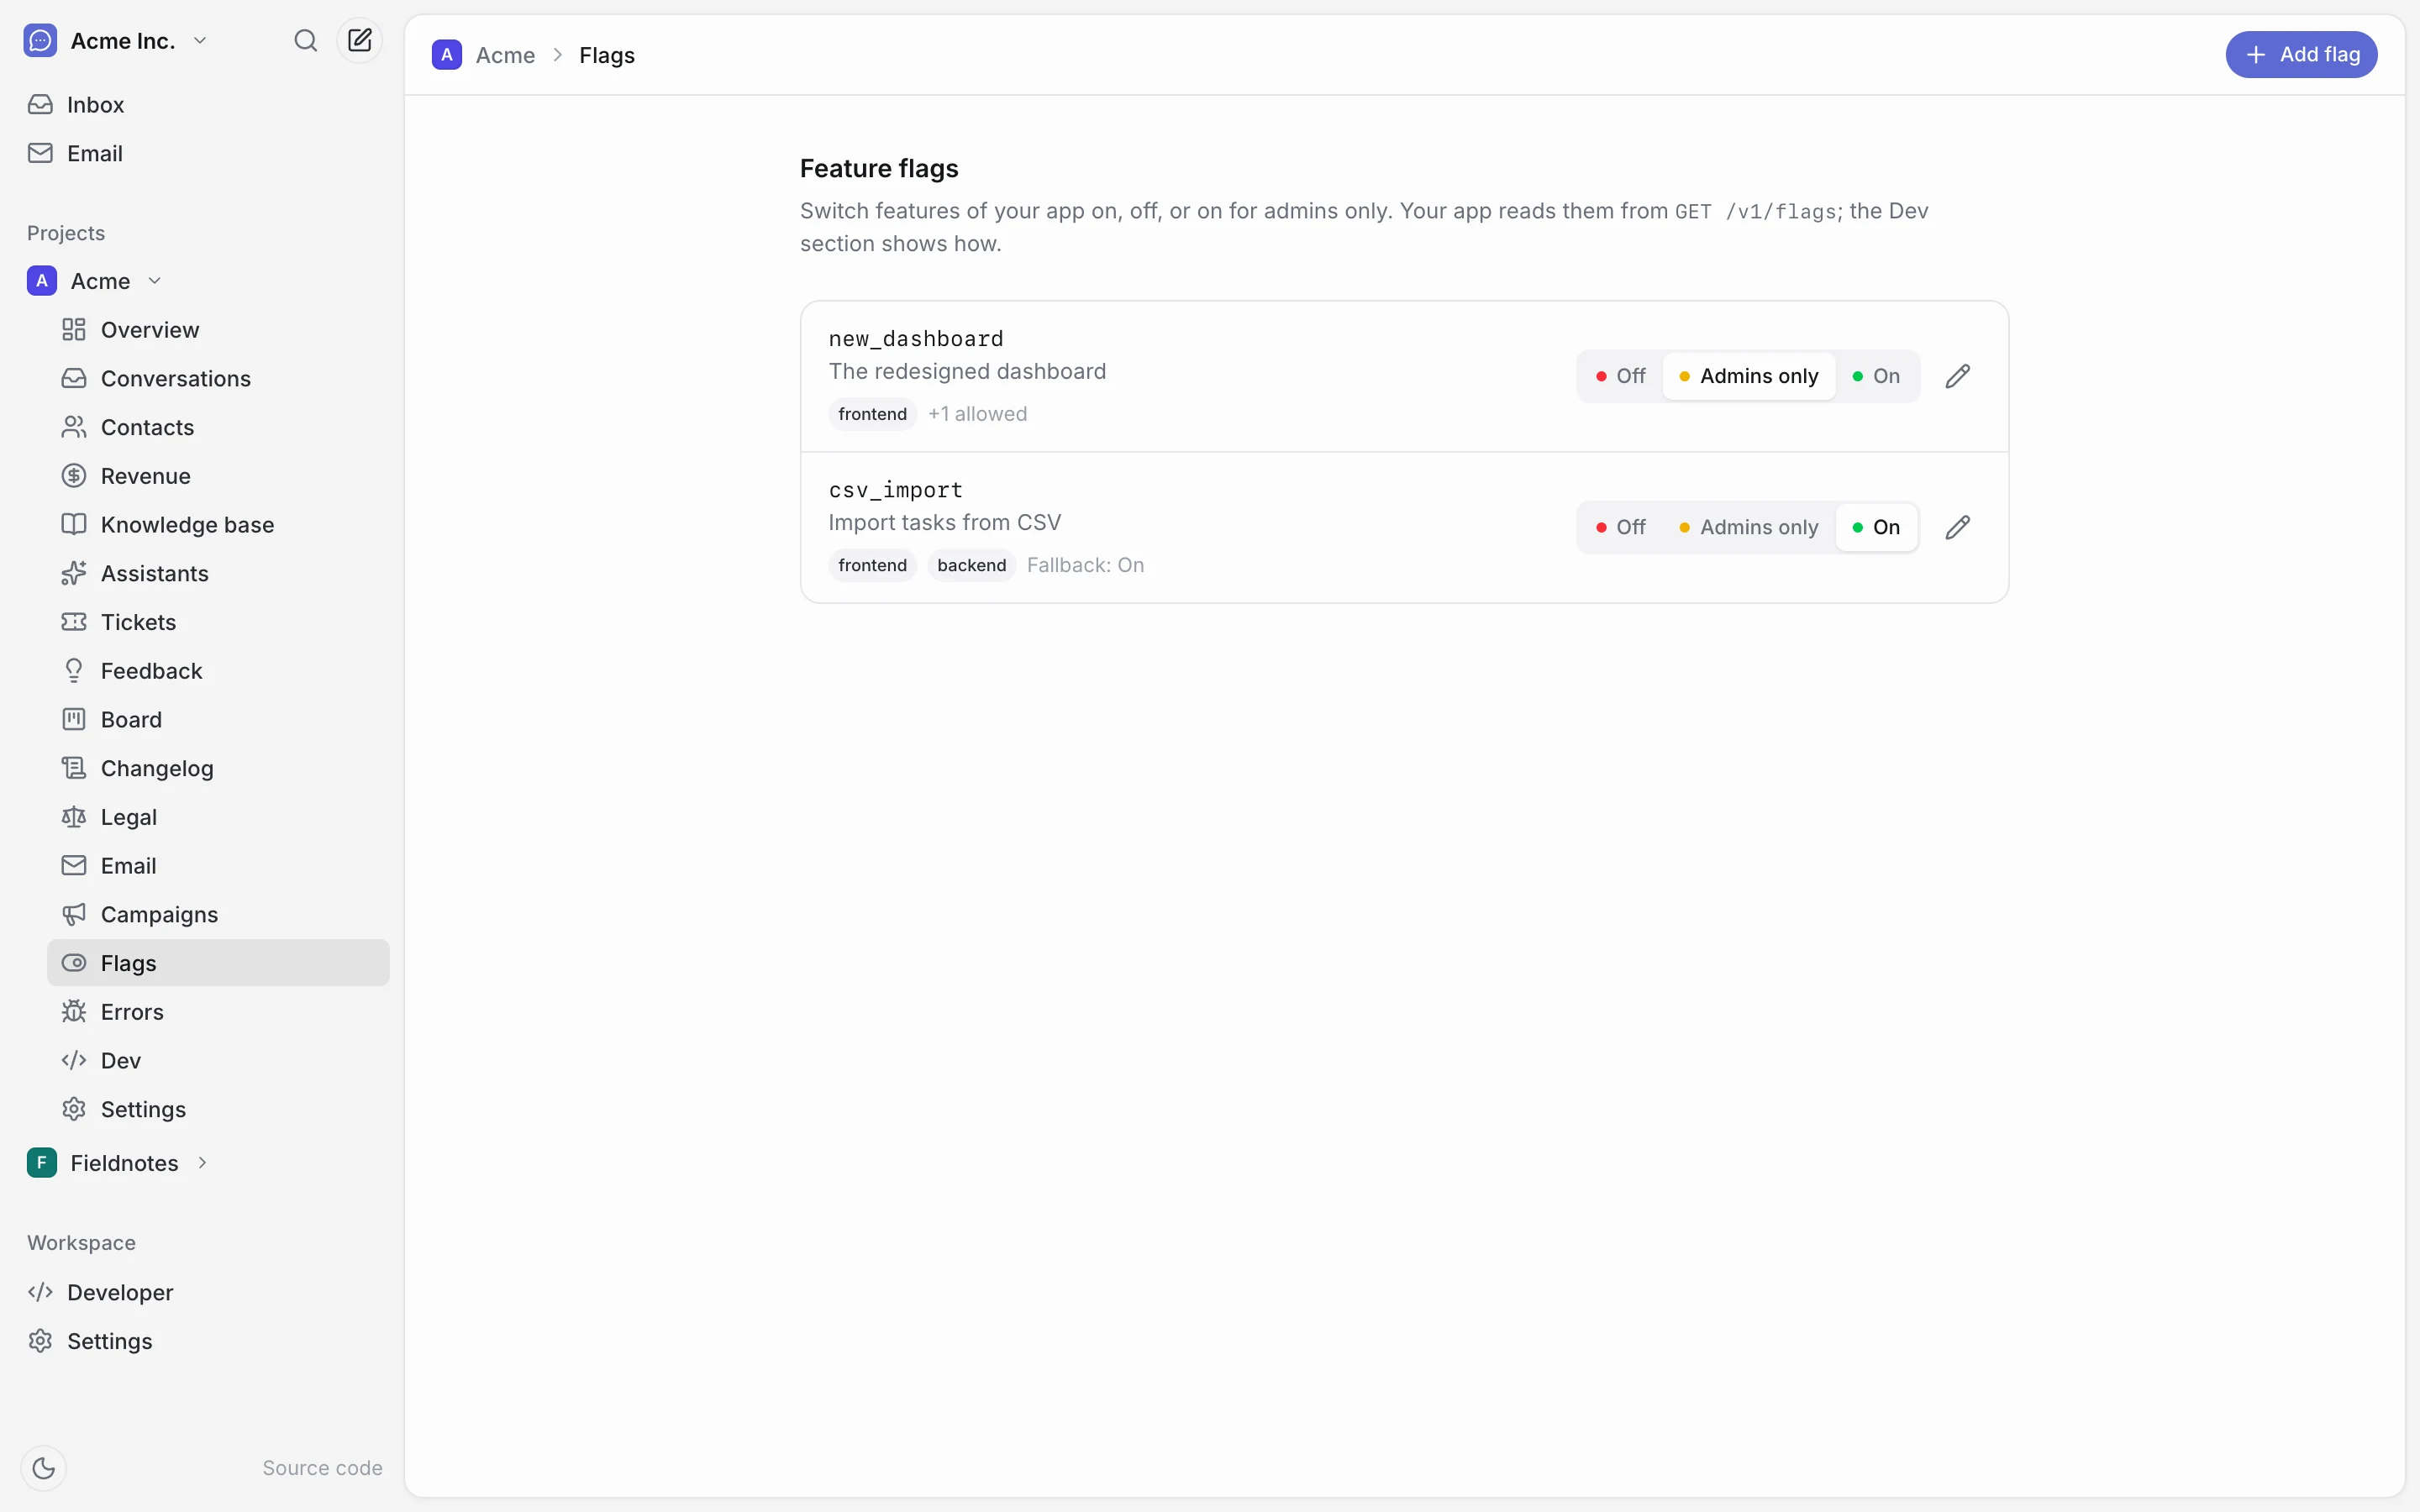Open the project Dev section
The image size is (2420, 1512).
pyautogui.click(x=218, y=1060)
